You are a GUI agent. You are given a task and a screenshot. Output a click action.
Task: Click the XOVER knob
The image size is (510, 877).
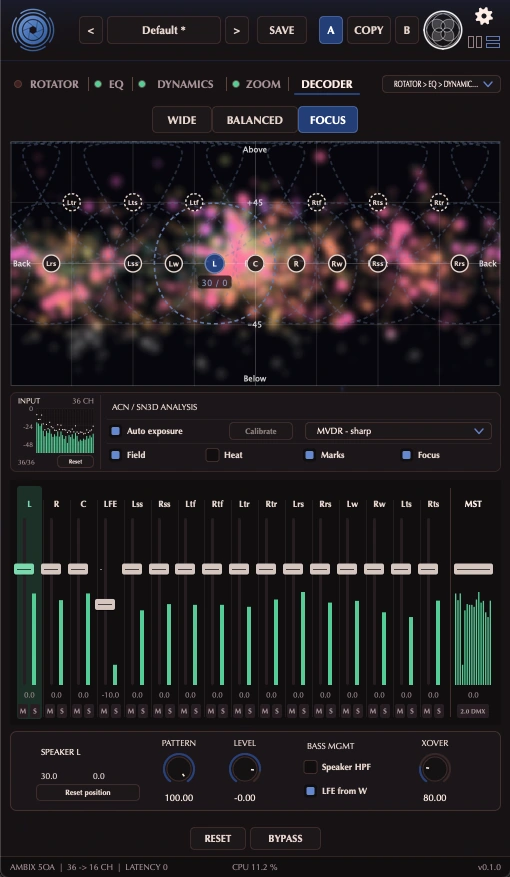point(435,770)
